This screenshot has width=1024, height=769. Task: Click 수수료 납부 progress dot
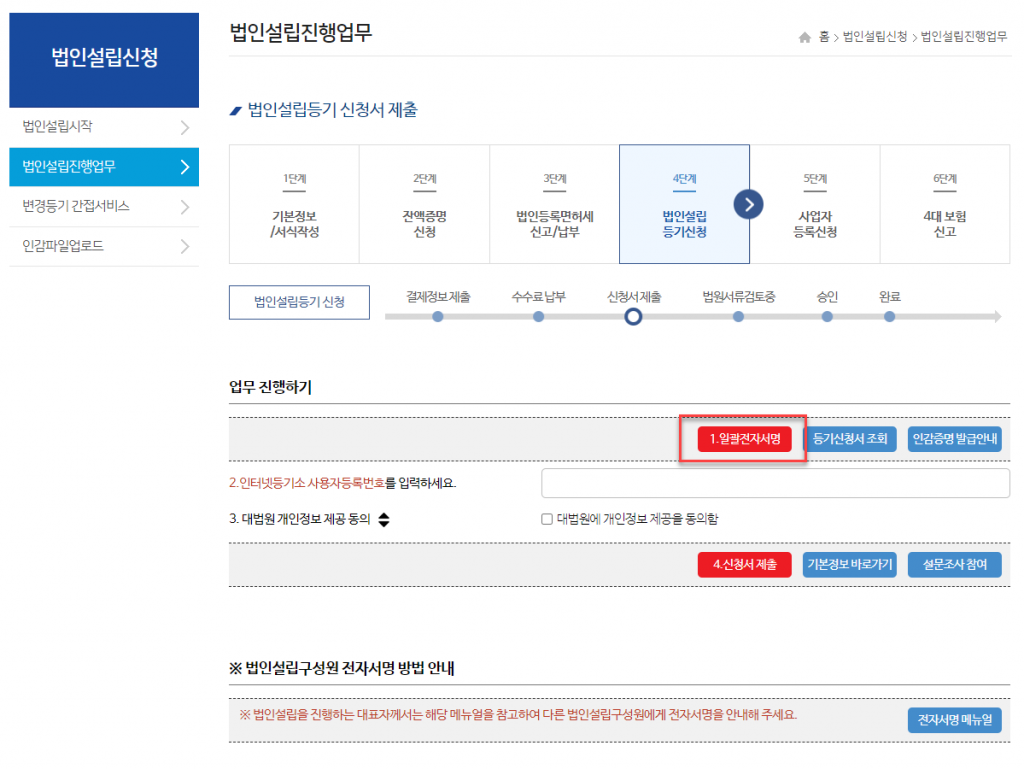click(538, 317)
